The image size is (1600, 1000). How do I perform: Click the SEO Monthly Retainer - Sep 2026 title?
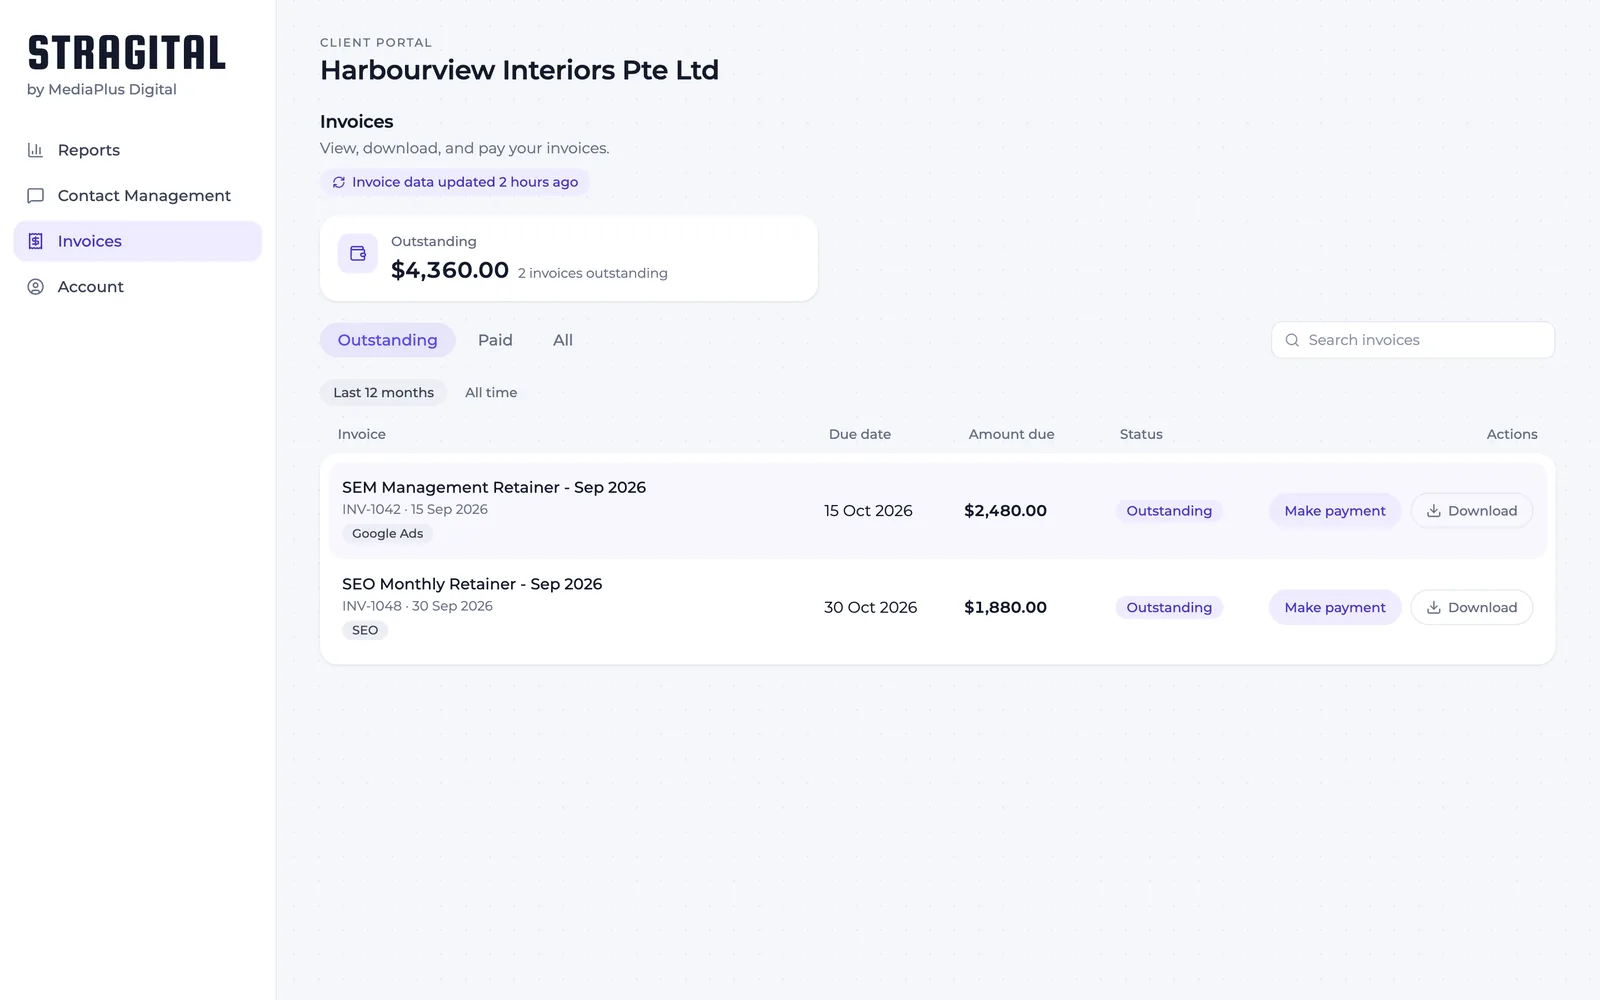click(x=472, y=585)
